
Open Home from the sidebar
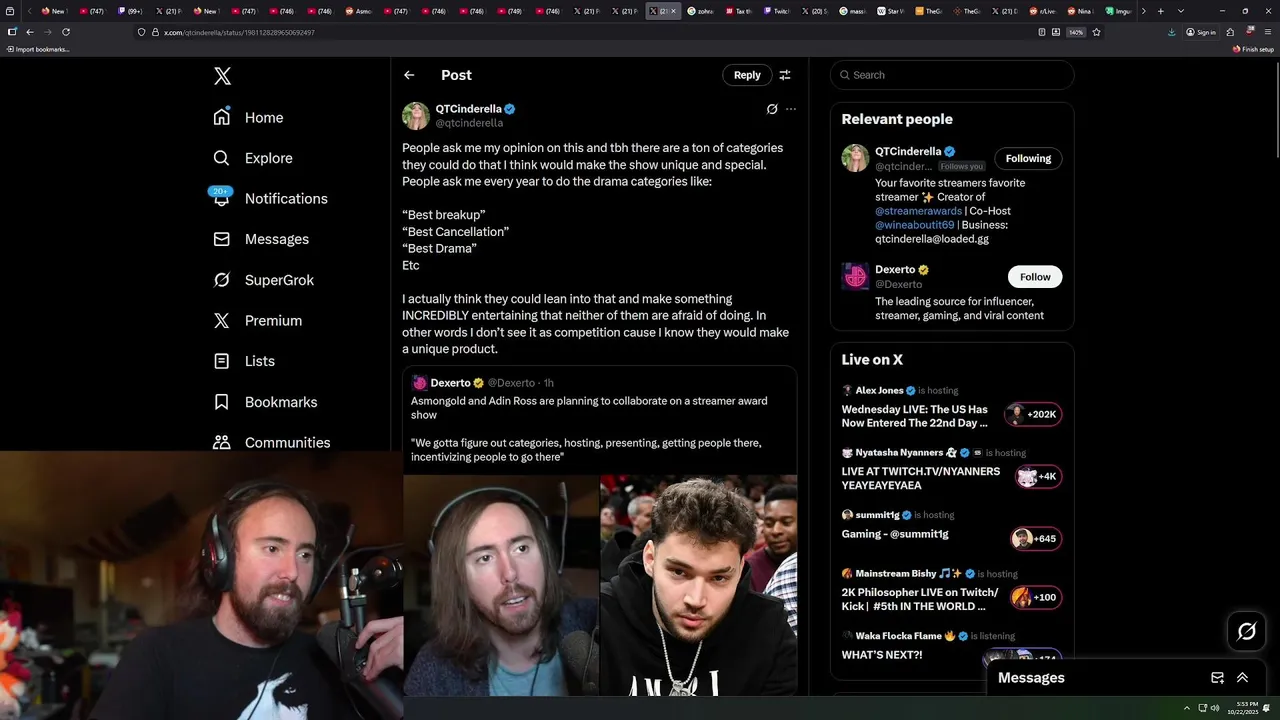tap(249, 117)
